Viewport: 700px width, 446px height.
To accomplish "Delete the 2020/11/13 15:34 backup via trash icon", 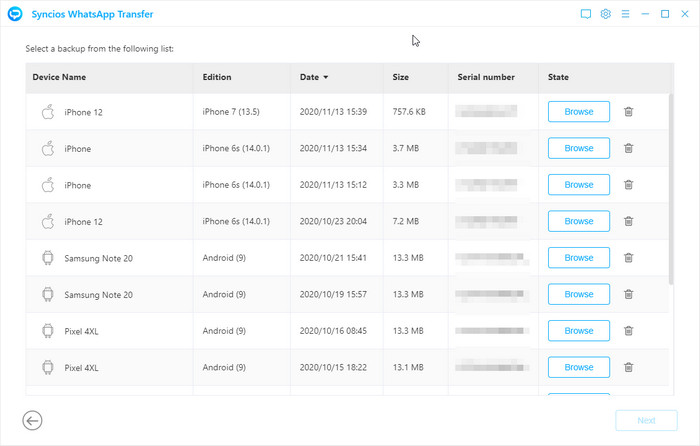I will point(629,148).
